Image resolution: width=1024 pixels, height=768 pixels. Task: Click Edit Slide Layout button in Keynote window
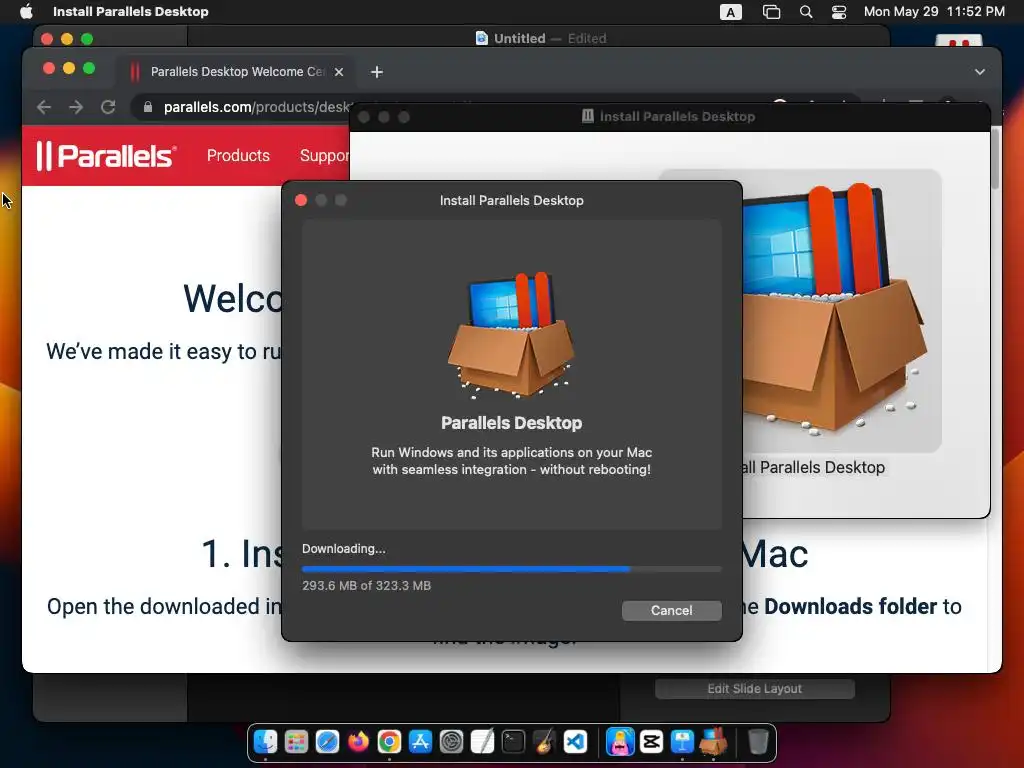[755, 689]
